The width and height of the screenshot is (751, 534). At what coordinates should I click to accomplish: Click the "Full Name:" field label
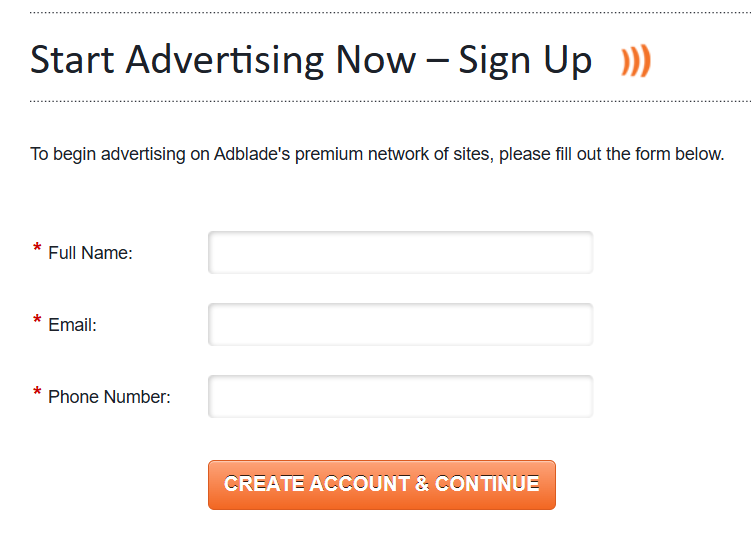pos(90,254)
